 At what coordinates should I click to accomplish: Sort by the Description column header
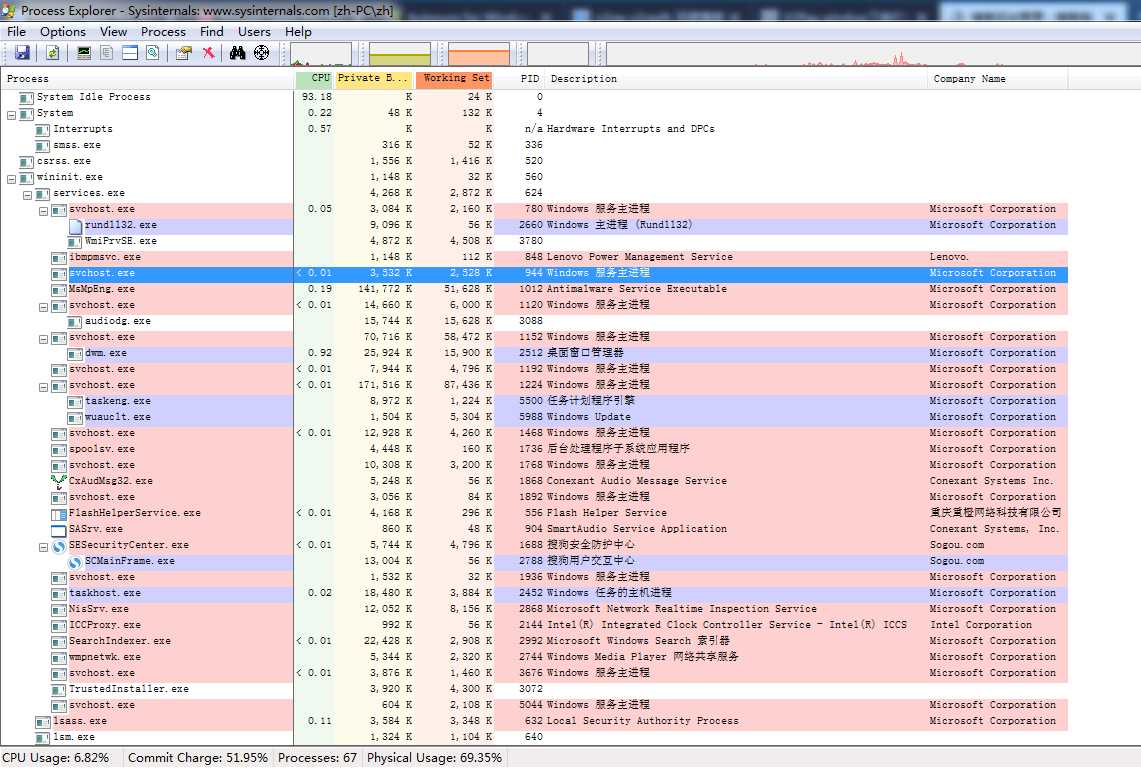(x=735, y=79)
